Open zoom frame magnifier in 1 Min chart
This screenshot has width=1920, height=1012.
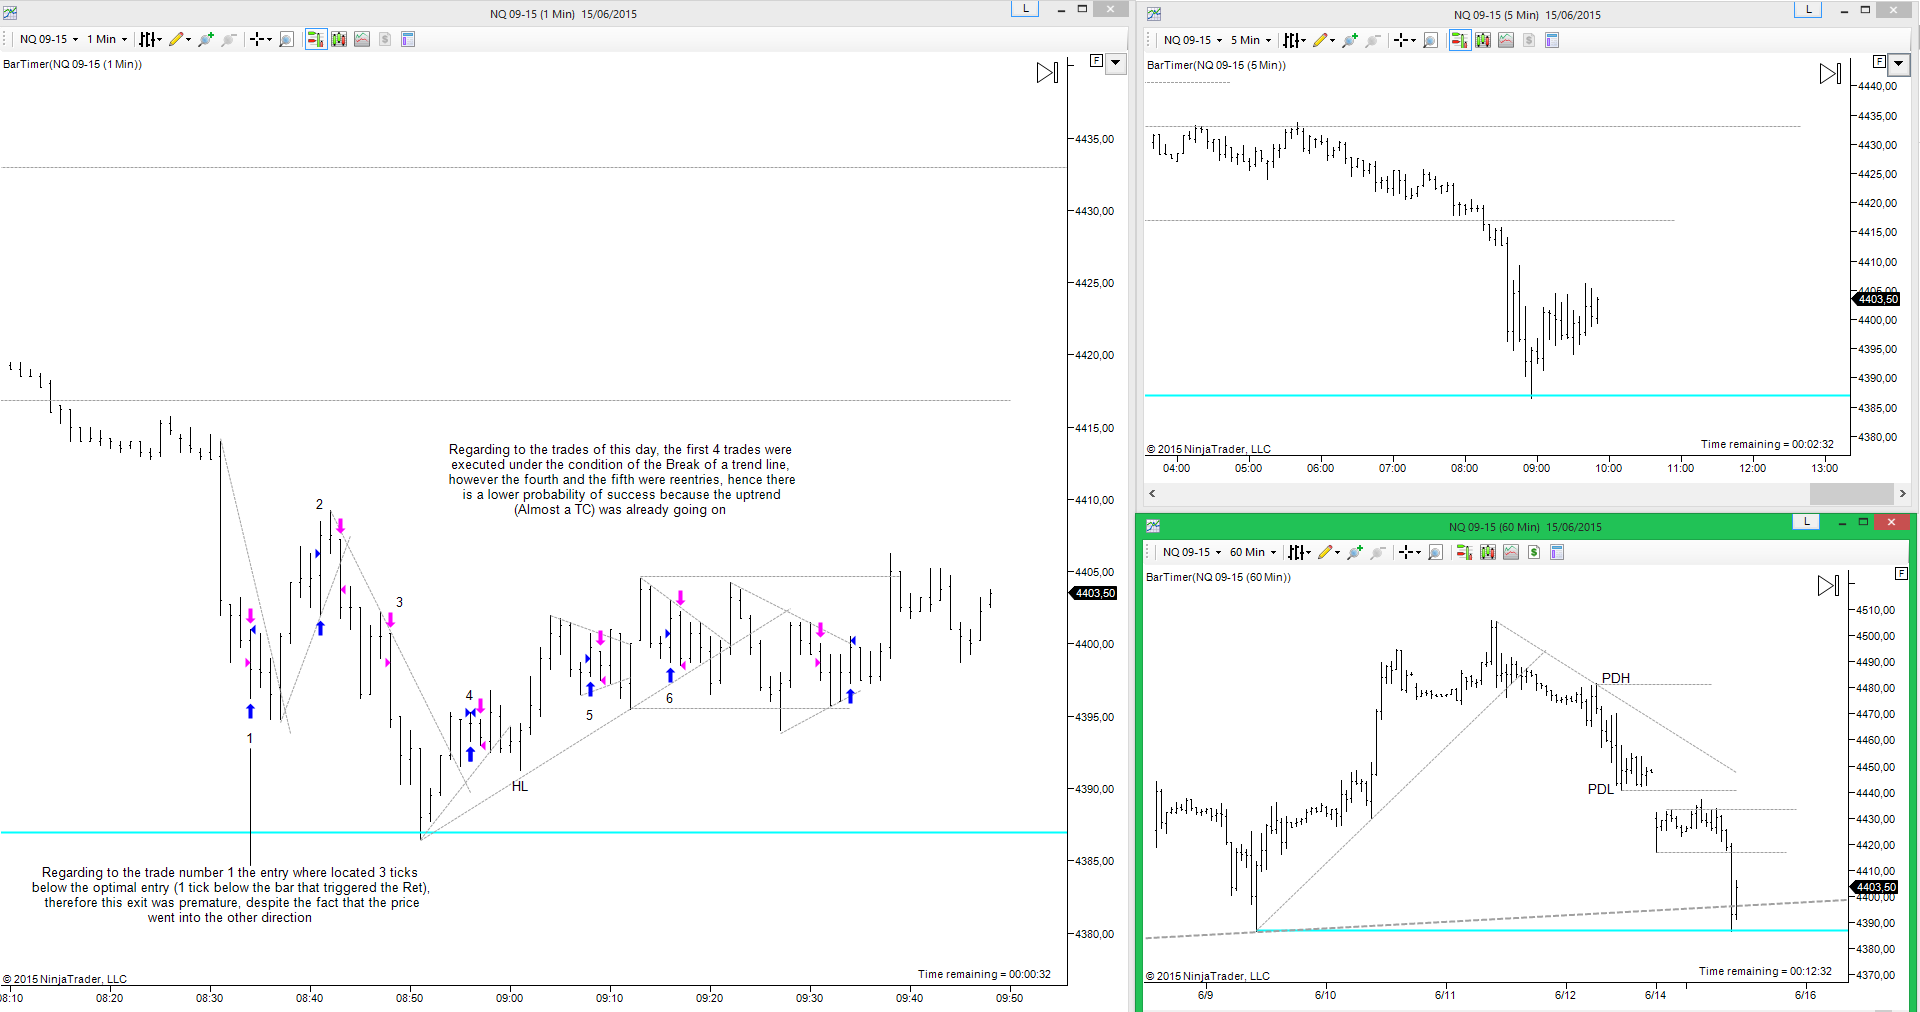pos(286,39)
